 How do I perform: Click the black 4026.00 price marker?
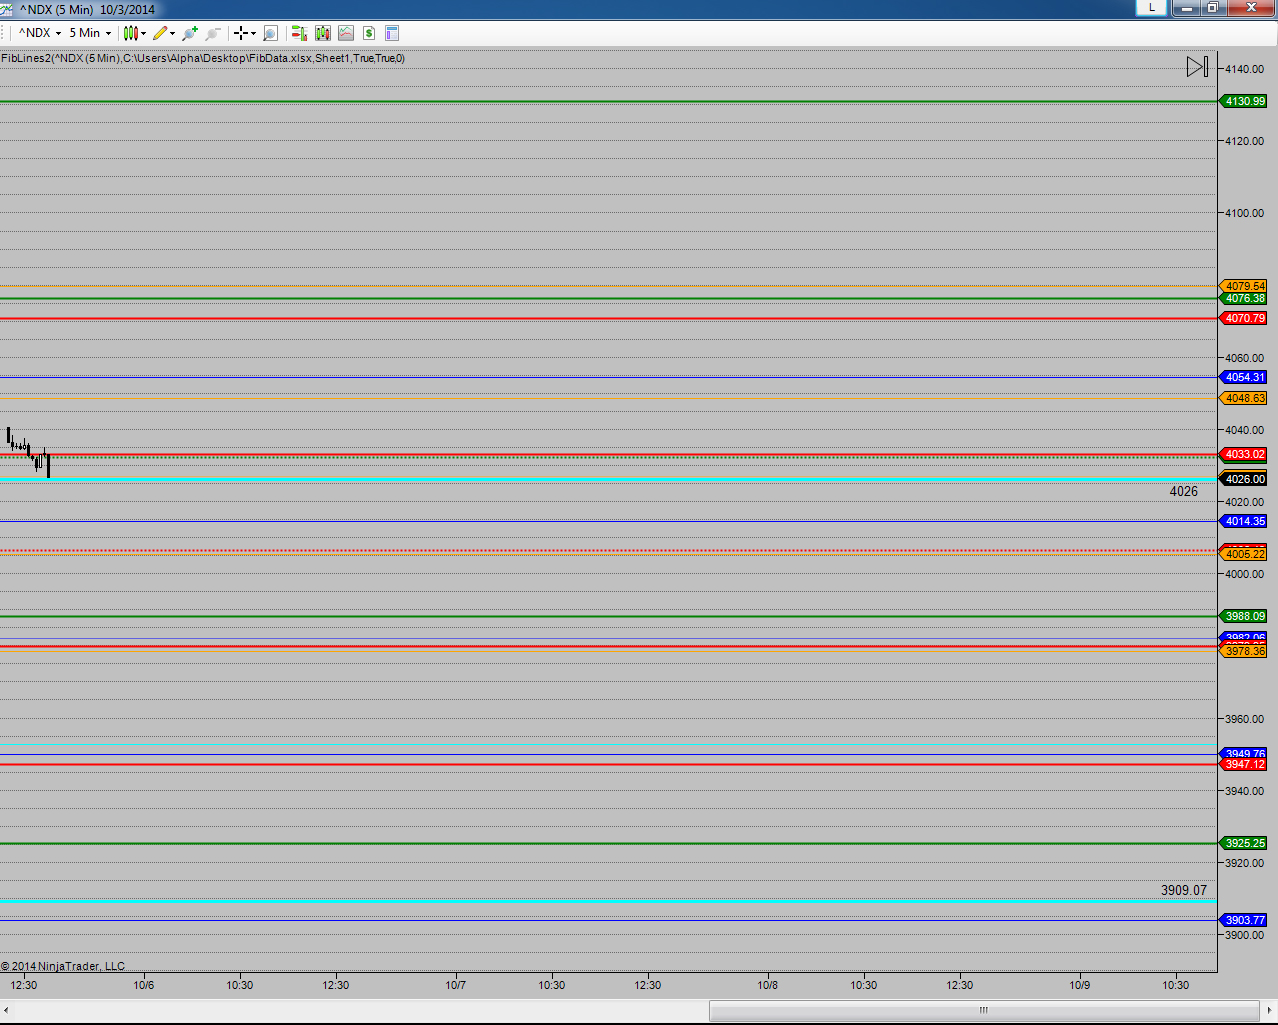coord(1243,479)
